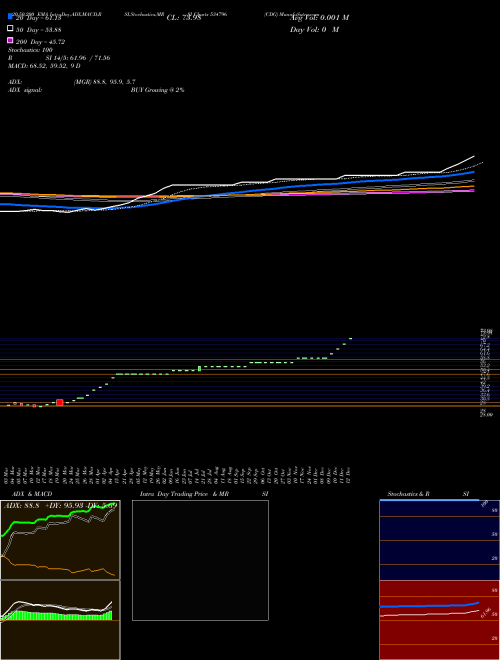Click the topmost green candle on price chart
The height and width of the screenshot is (660, 500).
351,338
